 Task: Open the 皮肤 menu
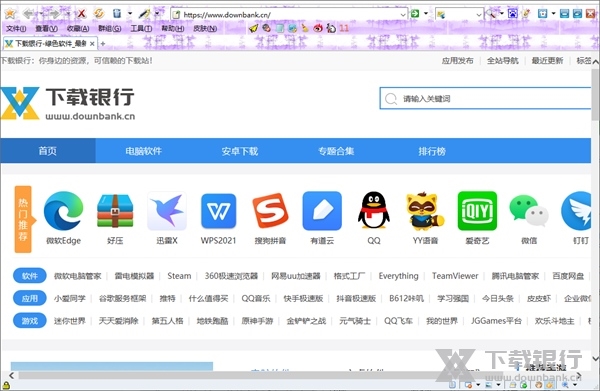205,28
